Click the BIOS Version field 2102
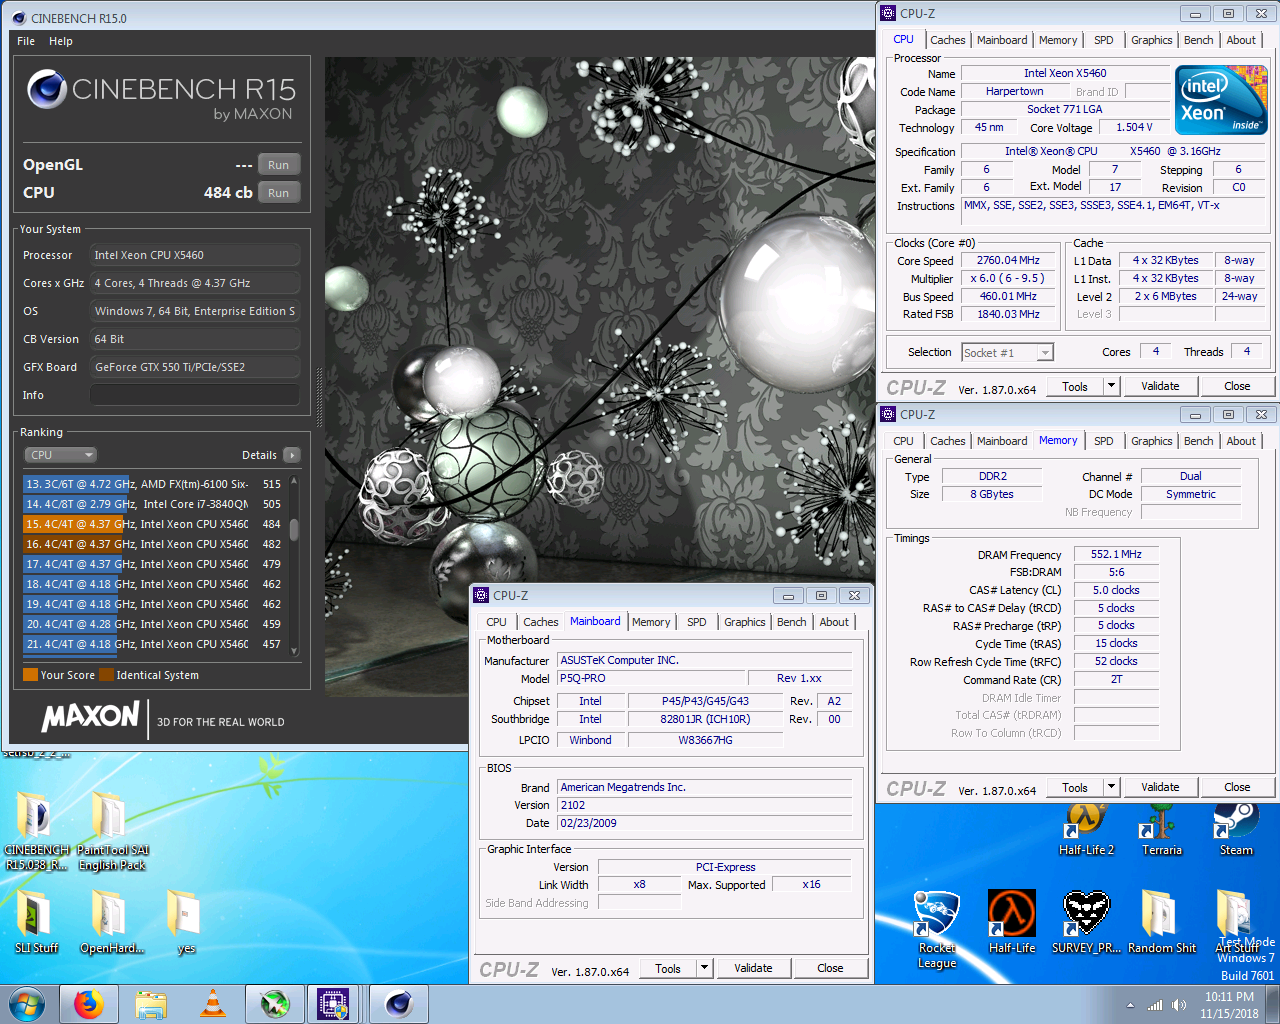 point(705,805)
